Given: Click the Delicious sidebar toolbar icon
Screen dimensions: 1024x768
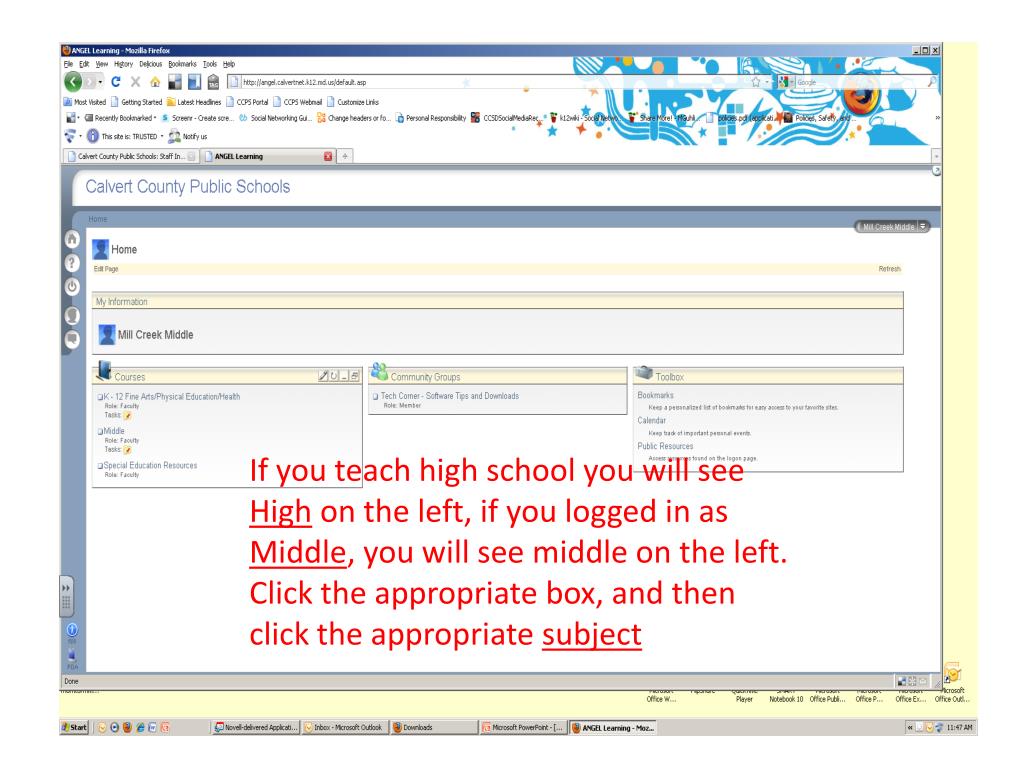Looking at the screenshot, I should coord(194,82).
